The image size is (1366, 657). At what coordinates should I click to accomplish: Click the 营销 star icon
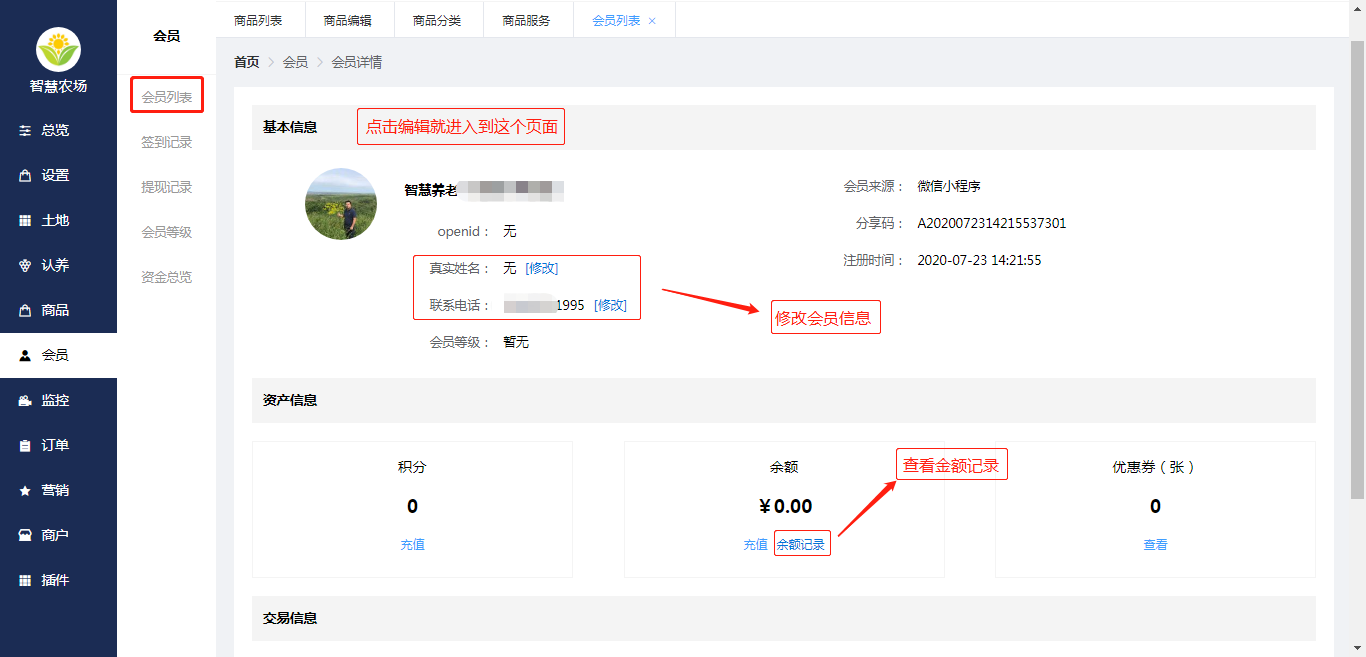(25, 490)
